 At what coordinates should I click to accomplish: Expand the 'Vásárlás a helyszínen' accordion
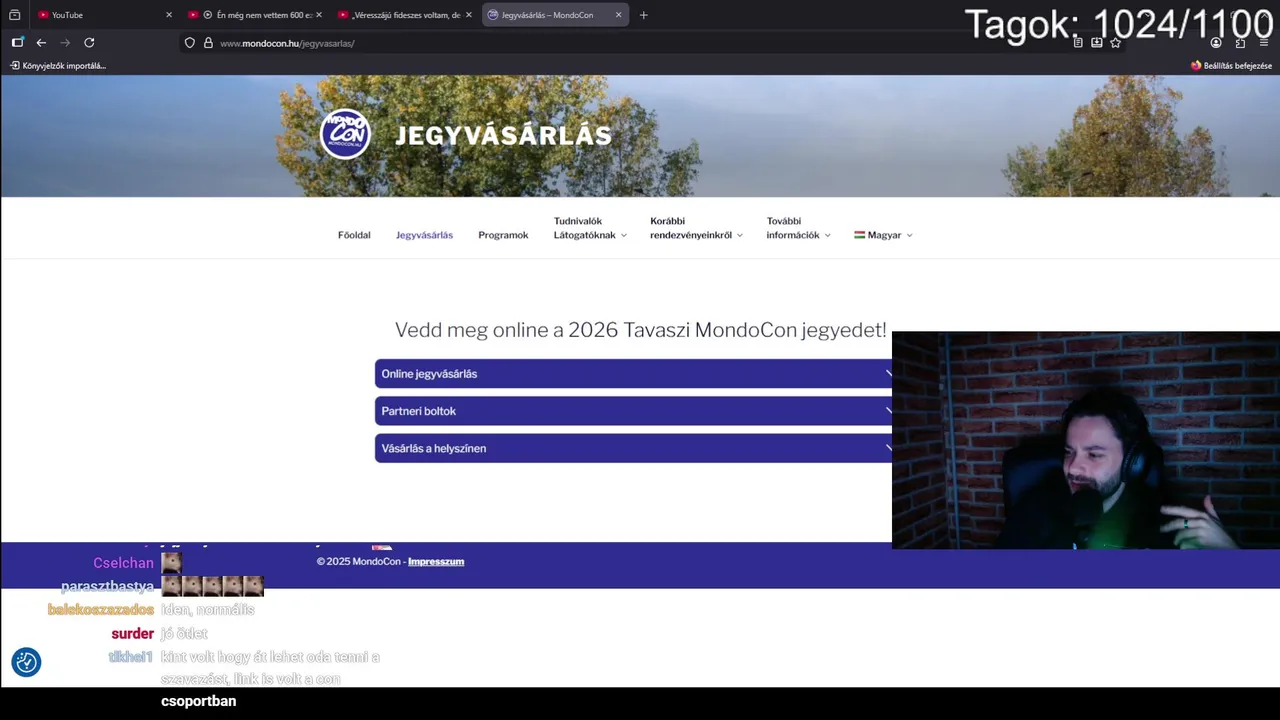[x=633, y=448]
